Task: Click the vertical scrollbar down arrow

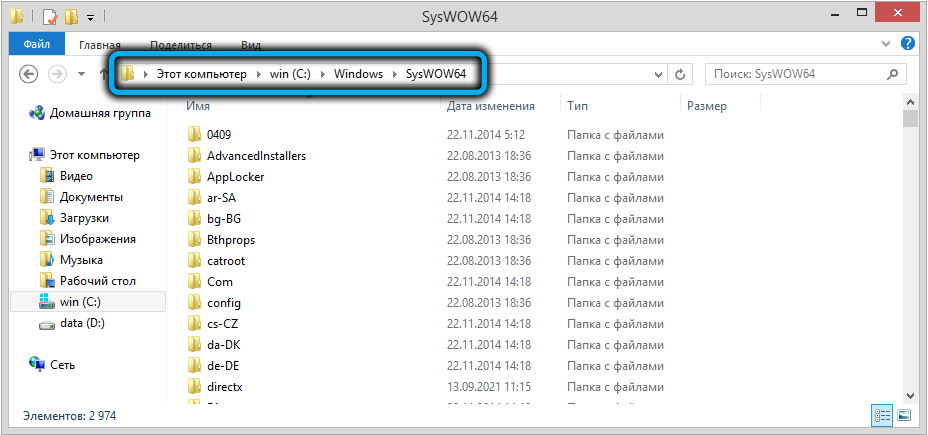Action: (910, 396)
